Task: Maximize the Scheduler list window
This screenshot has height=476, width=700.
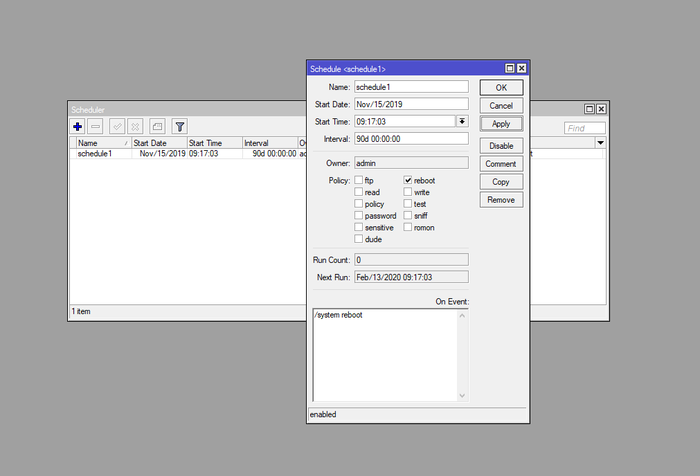Action: pyautogui.click(x=589, y=109)
